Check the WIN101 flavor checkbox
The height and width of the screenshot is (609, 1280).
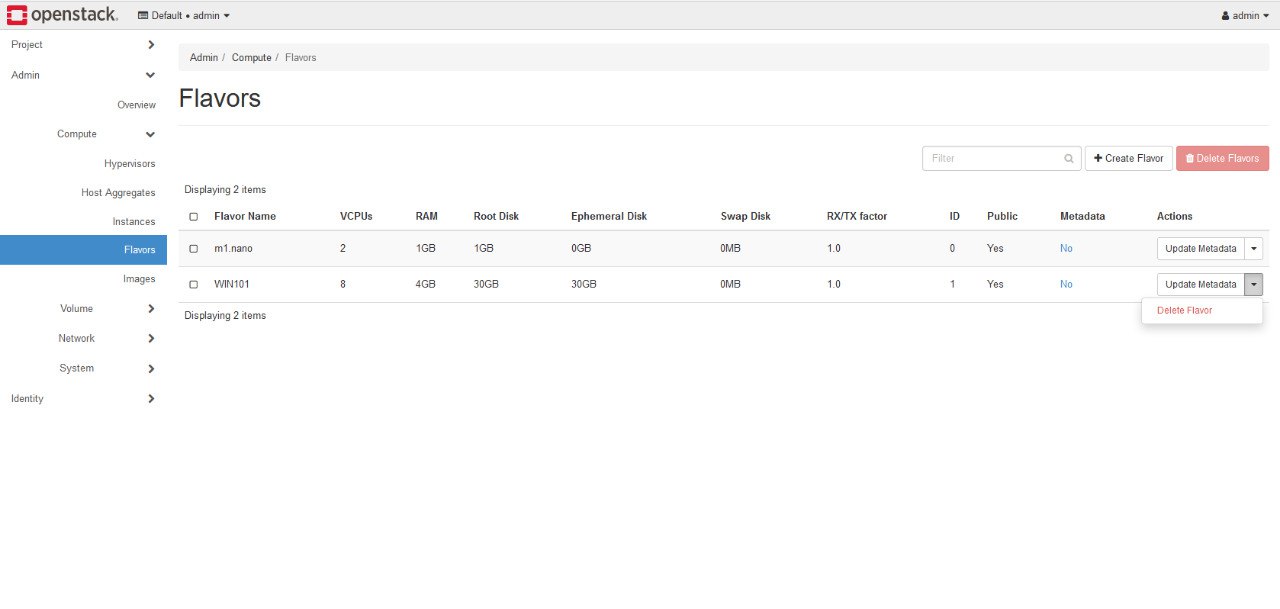pyautogui.click(x=193, y=285)
